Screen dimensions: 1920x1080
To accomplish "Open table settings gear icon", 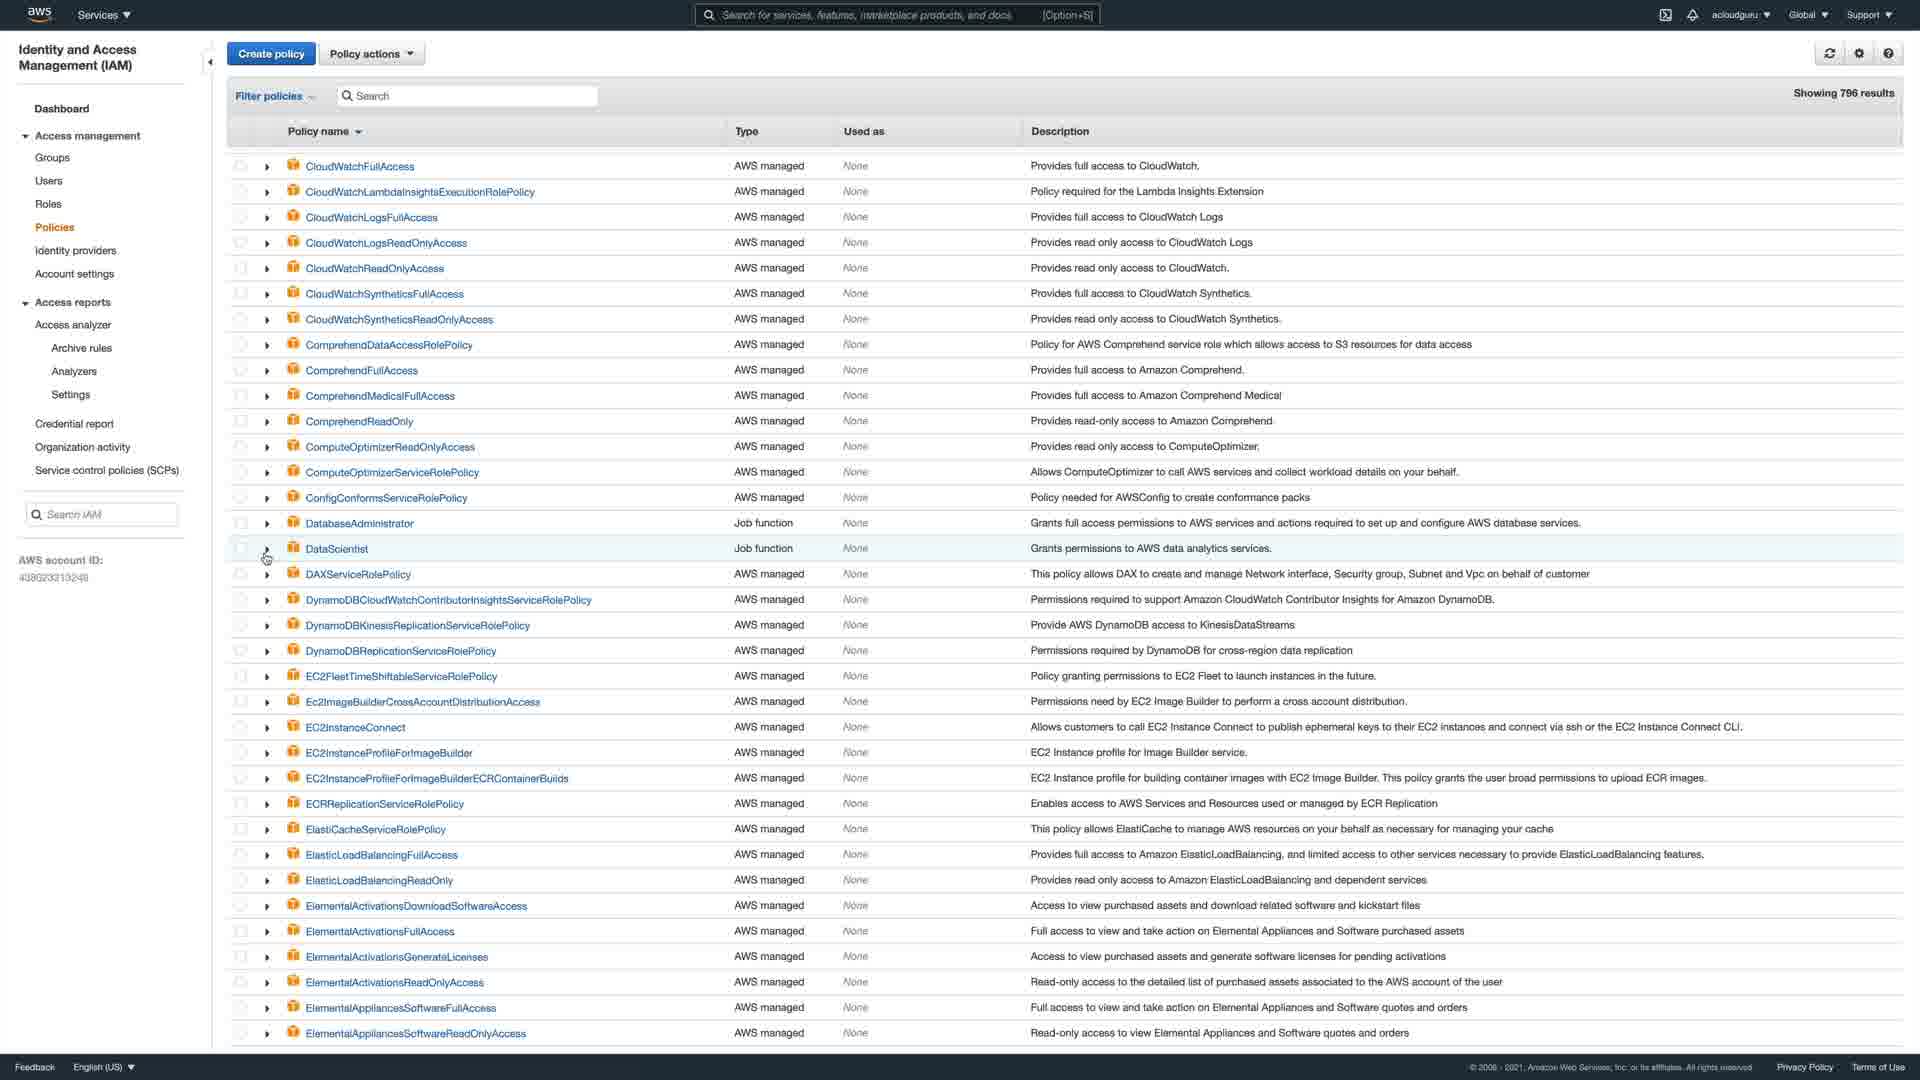I will tap(1859, 54).
